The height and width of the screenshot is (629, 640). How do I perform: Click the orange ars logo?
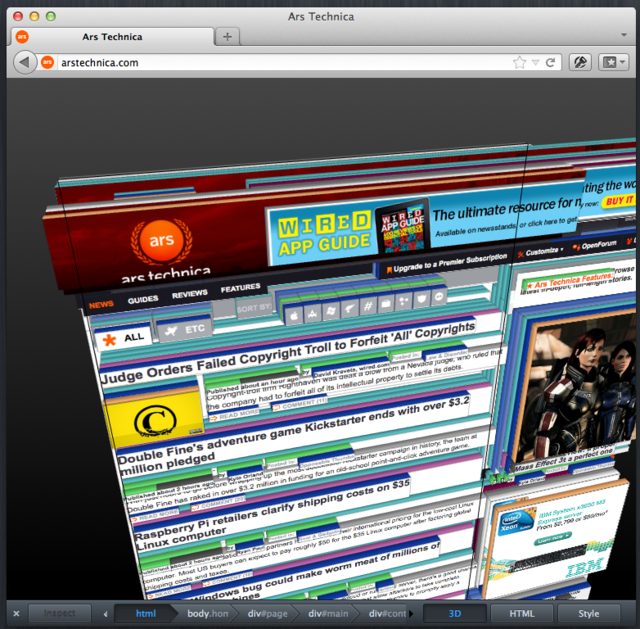coord(162,240)
